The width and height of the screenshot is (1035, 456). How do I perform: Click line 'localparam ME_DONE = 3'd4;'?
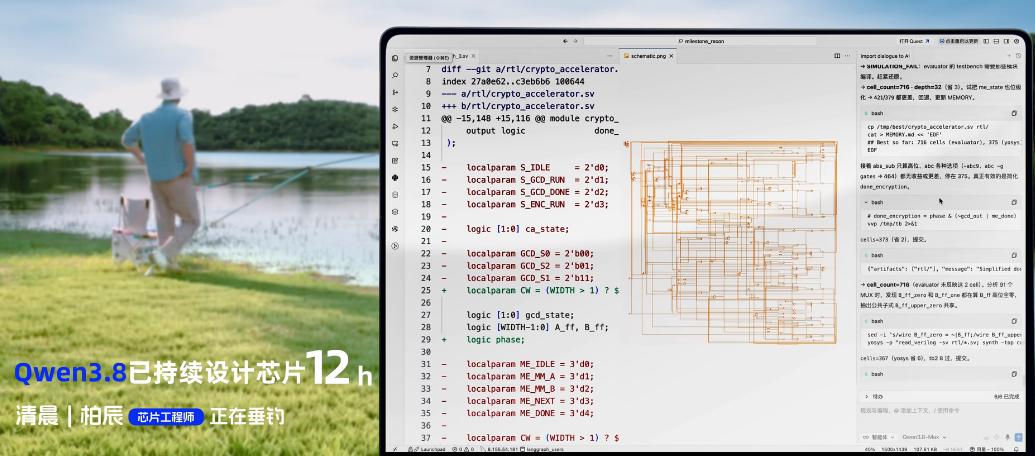[530, 414]
